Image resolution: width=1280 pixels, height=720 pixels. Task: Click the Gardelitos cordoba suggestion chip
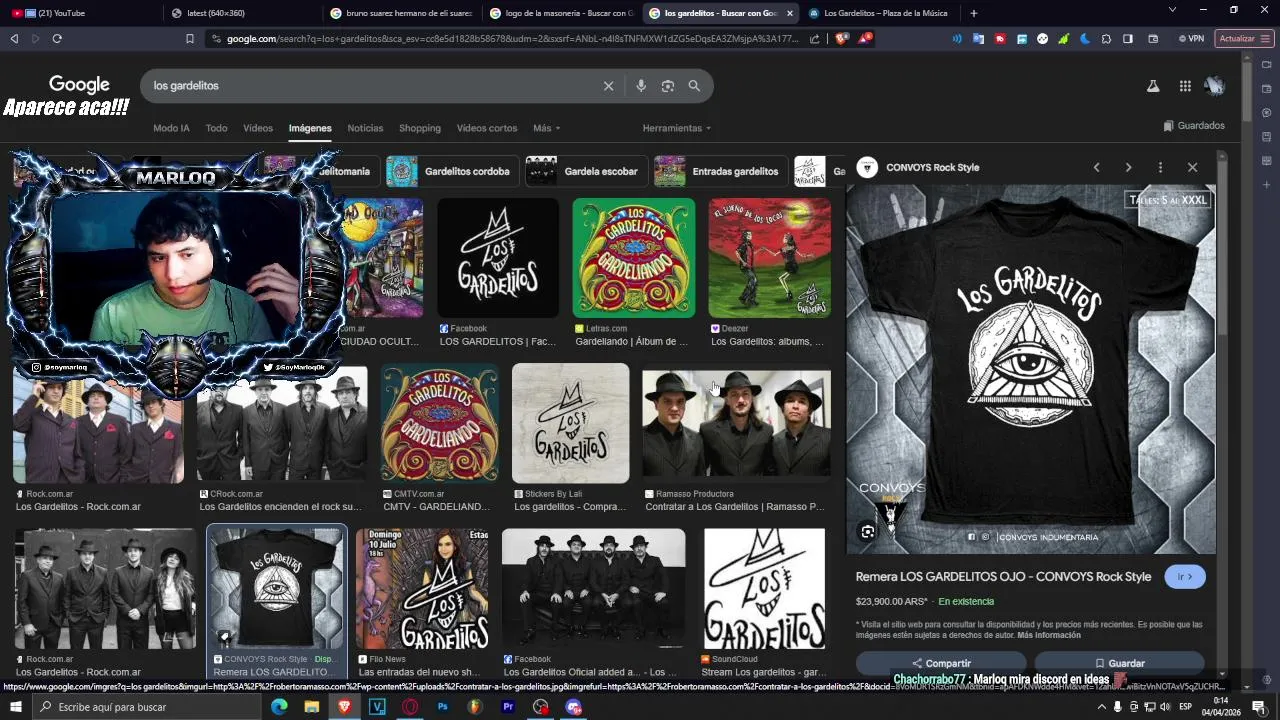[x=452, y=171]
